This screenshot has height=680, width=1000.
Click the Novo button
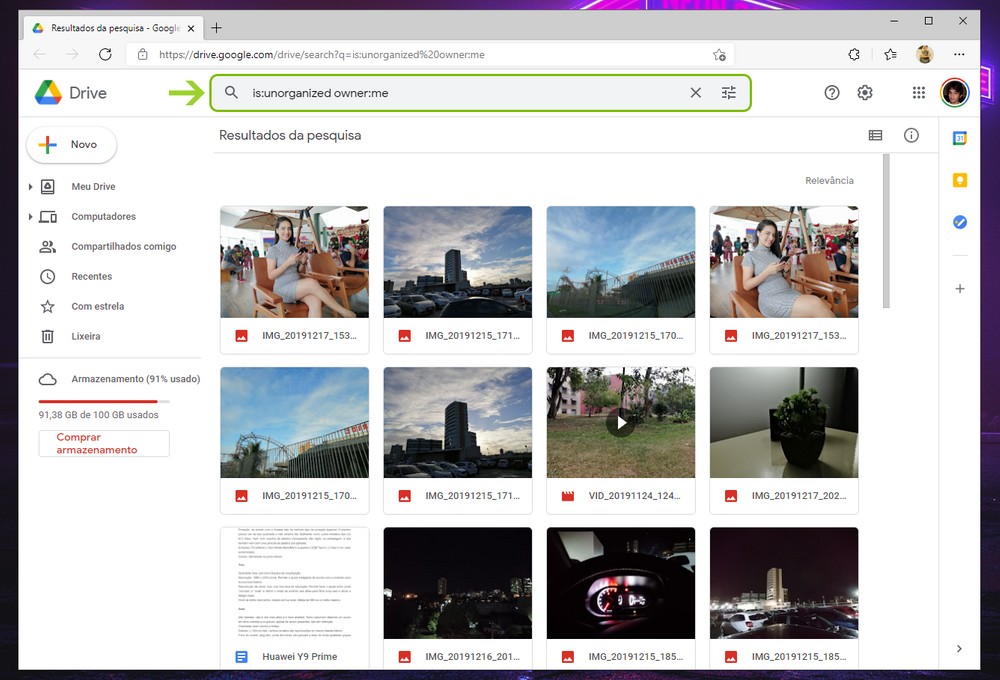click(71, 145)
